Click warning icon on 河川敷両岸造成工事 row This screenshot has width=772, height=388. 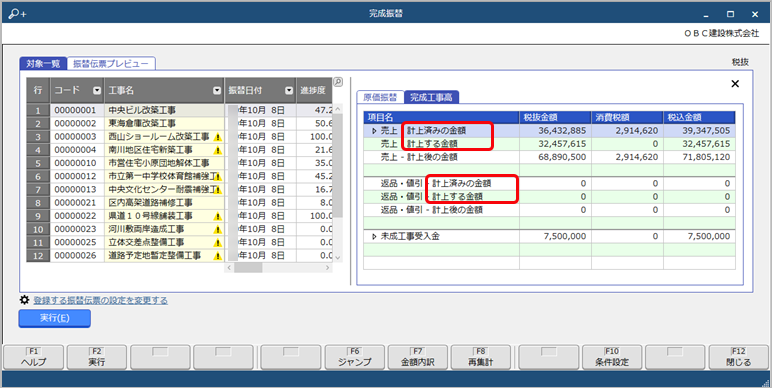pyautogui.click(x=218, y=230)
